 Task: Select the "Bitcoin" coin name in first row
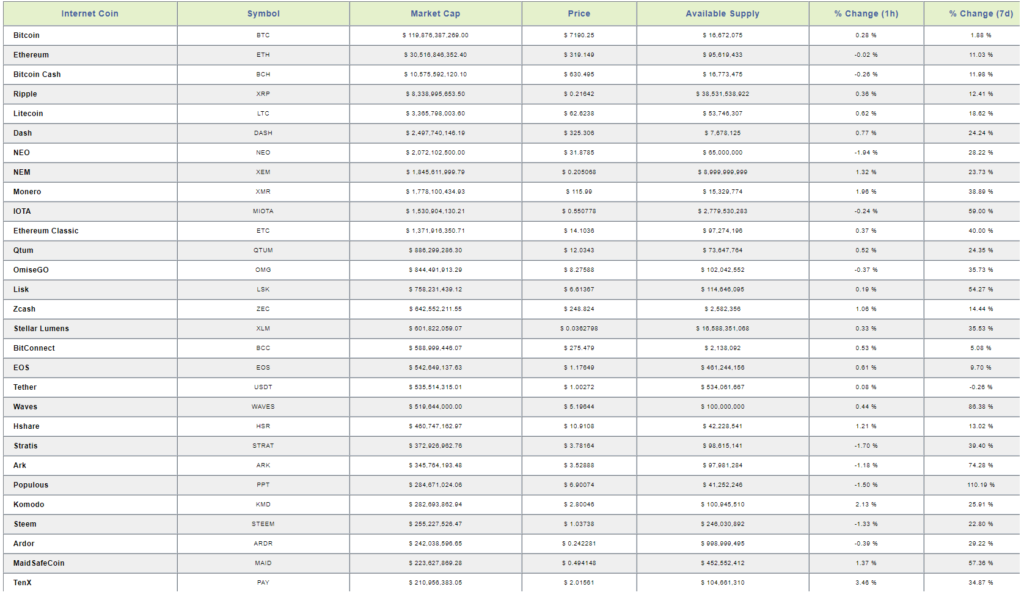point(26,35)
